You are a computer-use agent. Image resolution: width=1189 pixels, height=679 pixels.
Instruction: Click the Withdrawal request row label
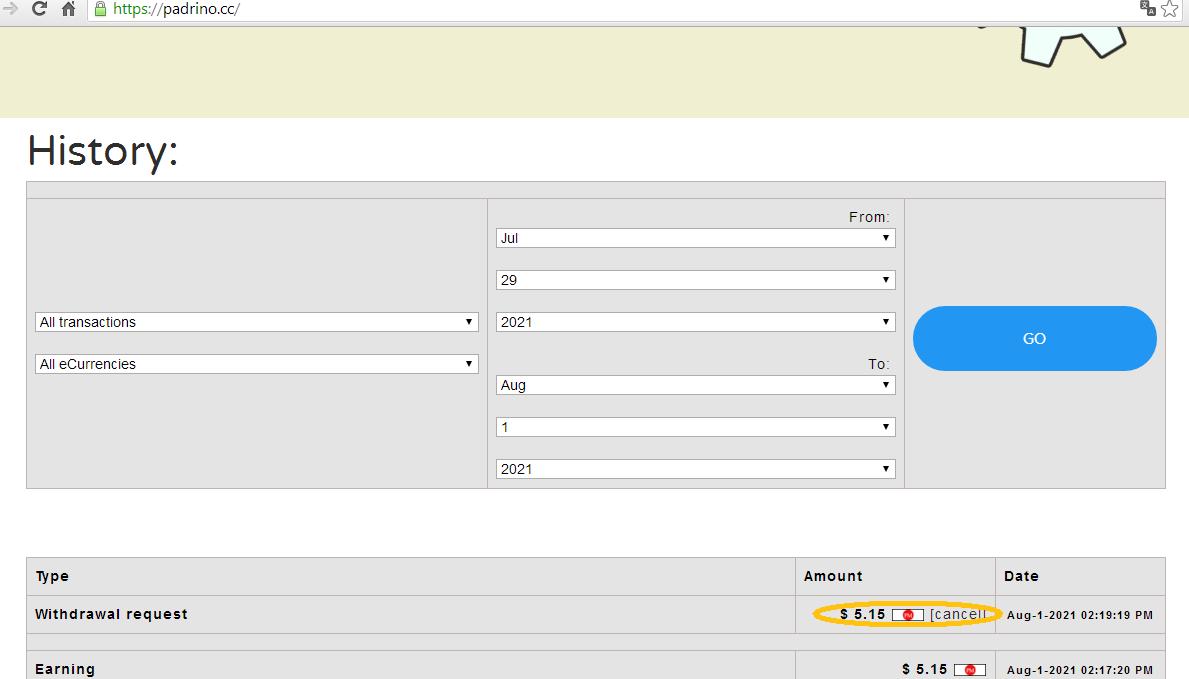pos(111,614)
